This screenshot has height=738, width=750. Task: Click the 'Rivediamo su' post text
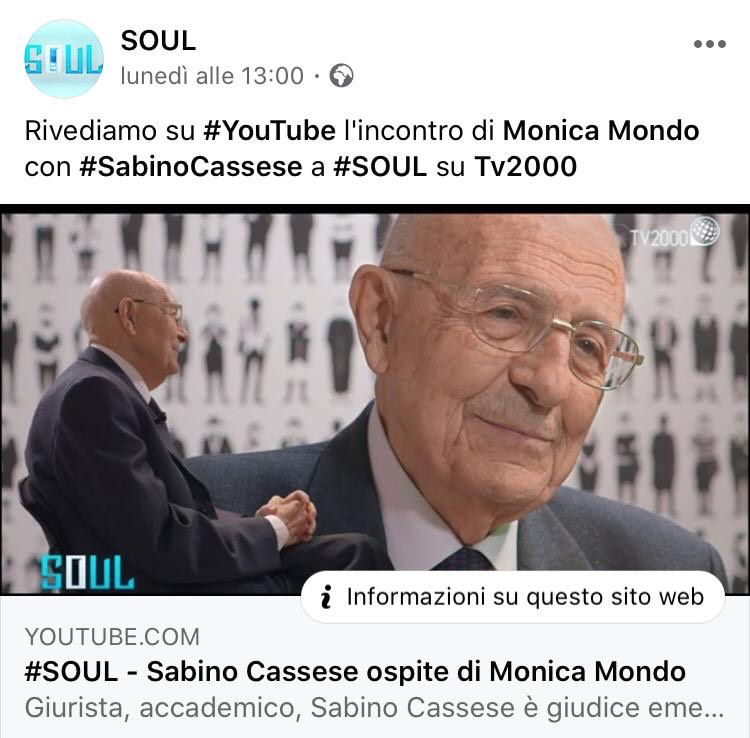(x=104, y=131)
